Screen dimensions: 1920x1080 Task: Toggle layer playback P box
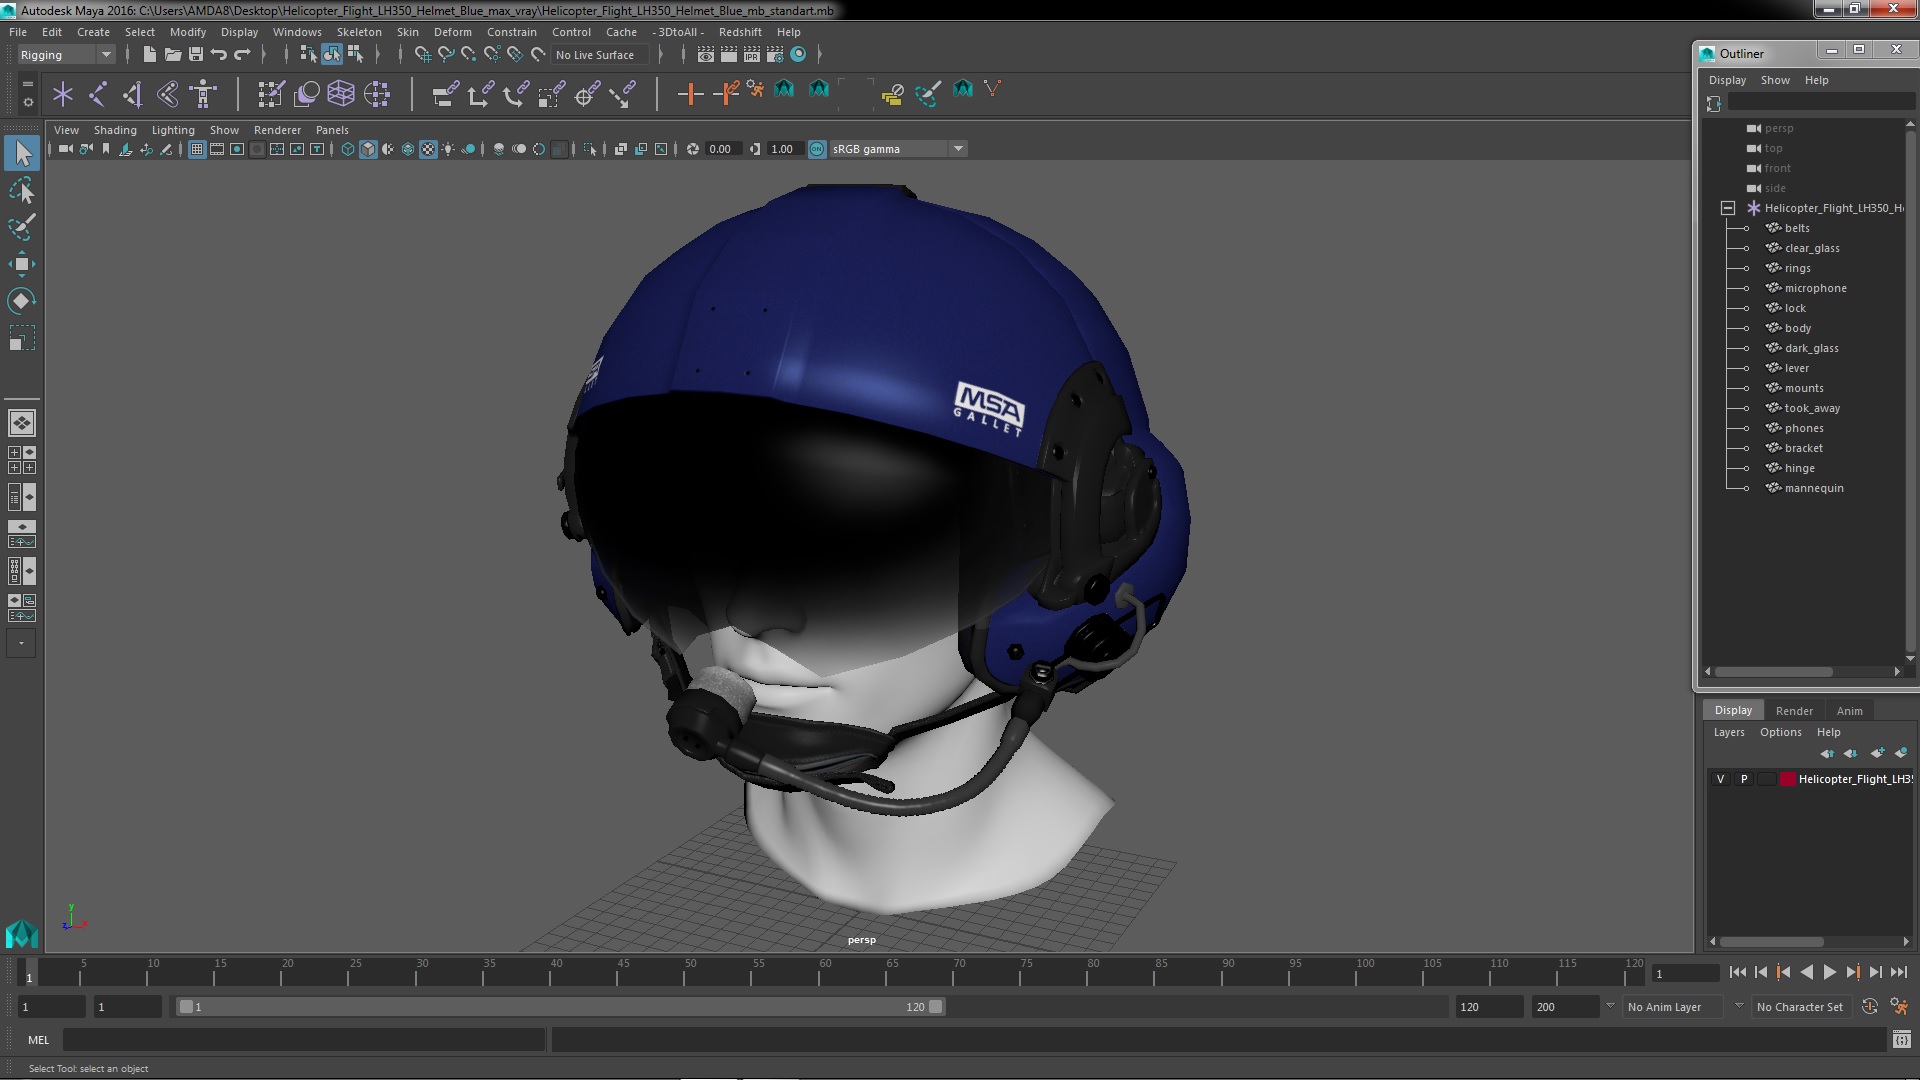[1744, 779]
